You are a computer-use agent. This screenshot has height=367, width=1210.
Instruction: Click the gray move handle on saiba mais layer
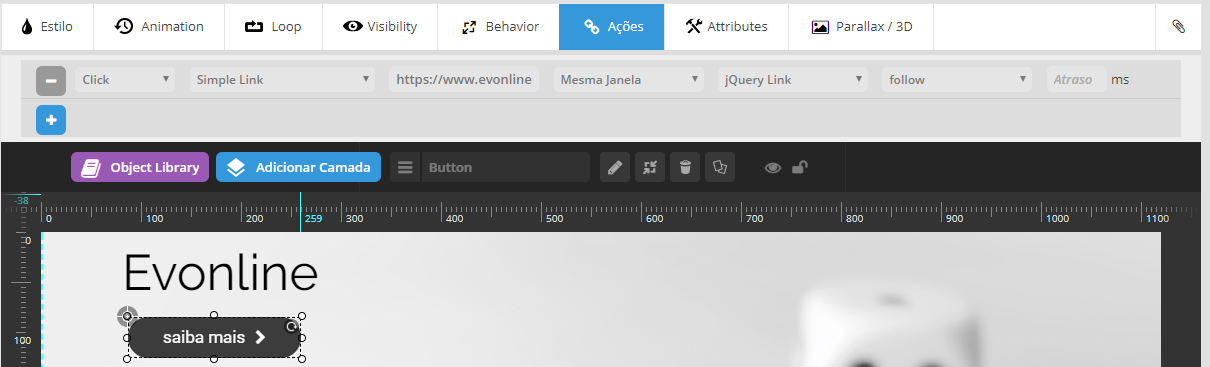point(127,317)
